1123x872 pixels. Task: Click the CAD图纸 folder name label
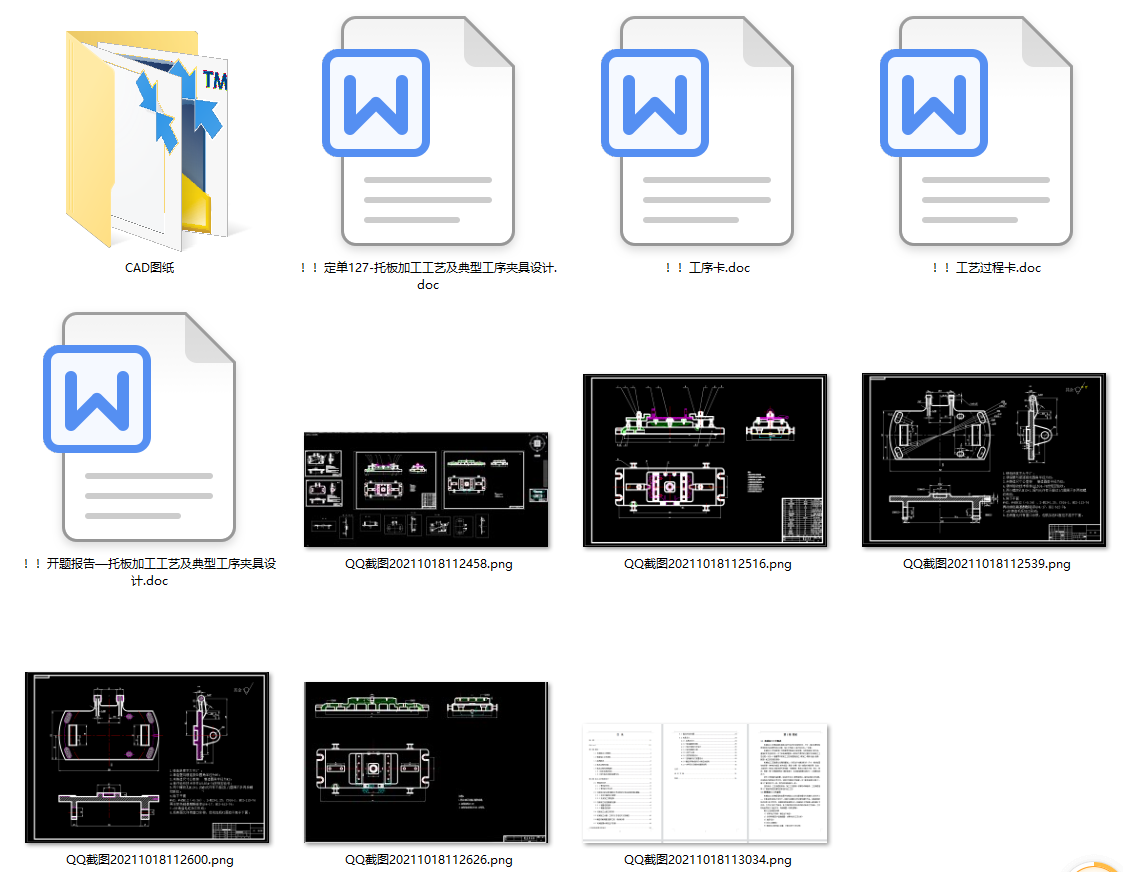point(149,268)
